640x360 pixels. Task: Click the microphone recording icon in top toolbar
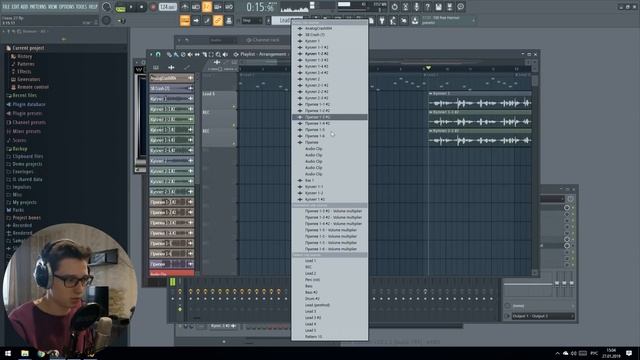pyautogui.click(x=416, y=7)
